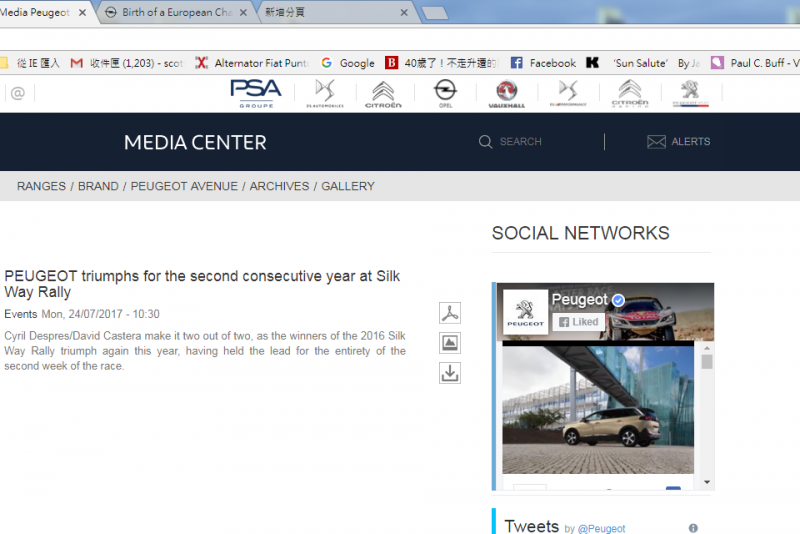Image resolution: width=800 pixels, height=534 pixels.
Task: Open the 'Sun Salute' bookmark
Action: [643, 63]
